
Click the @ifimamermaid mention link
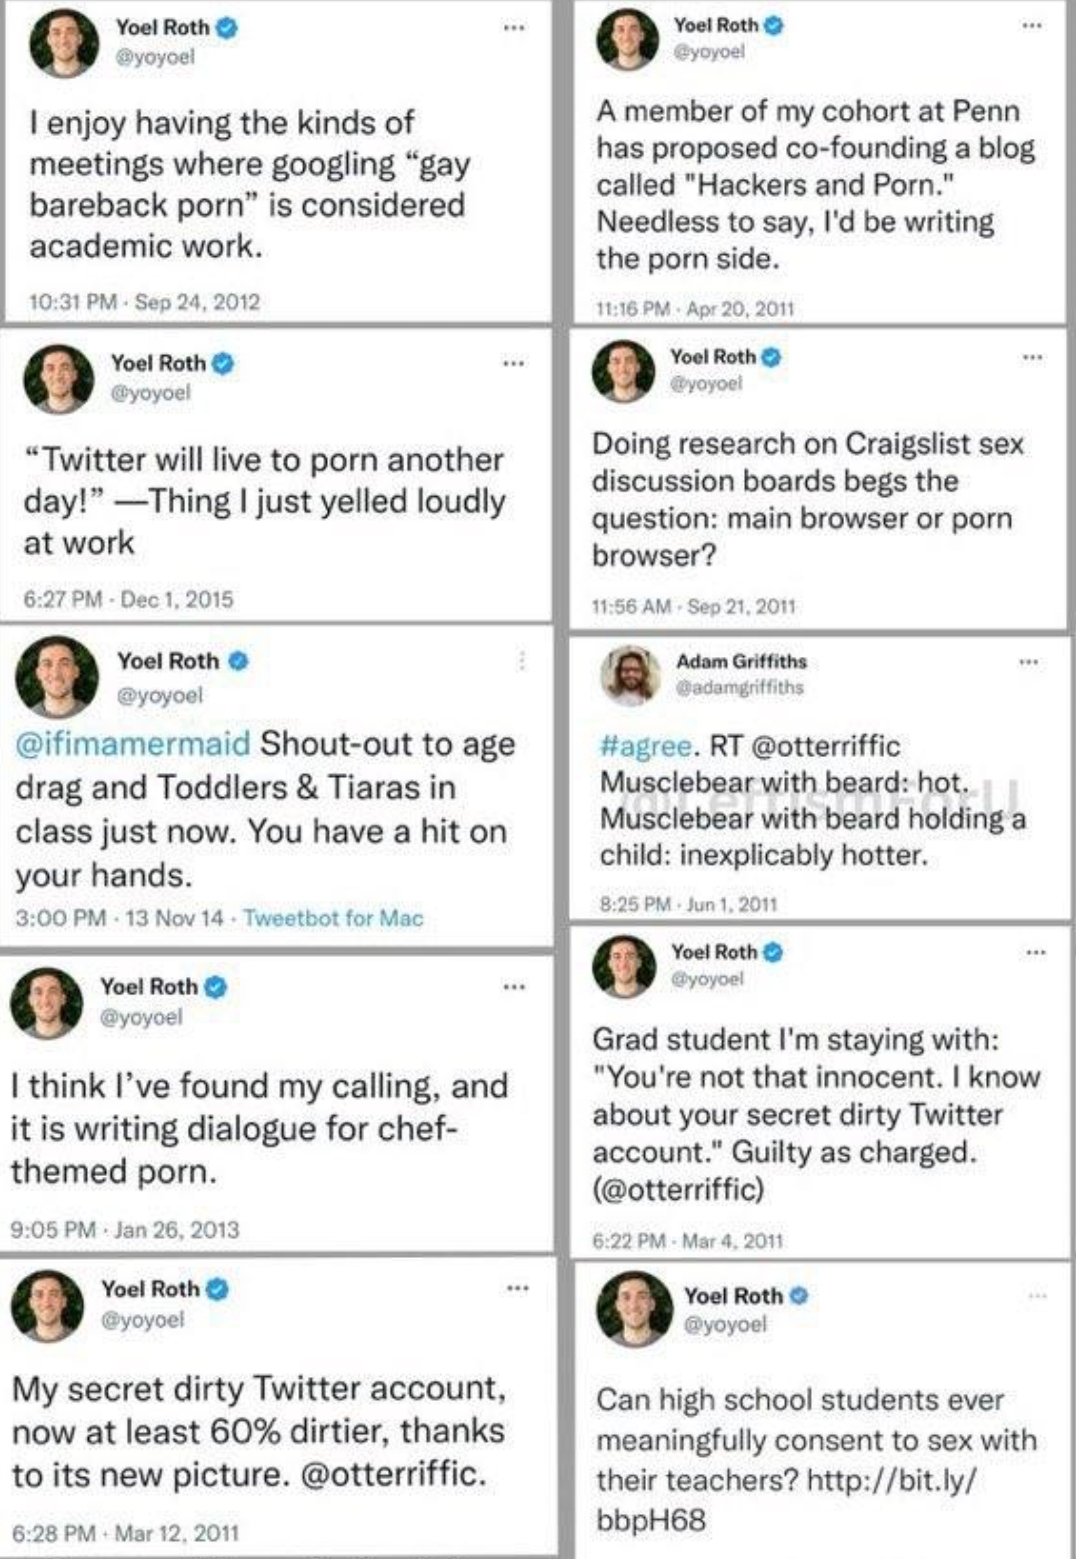(x=132, y=744)
